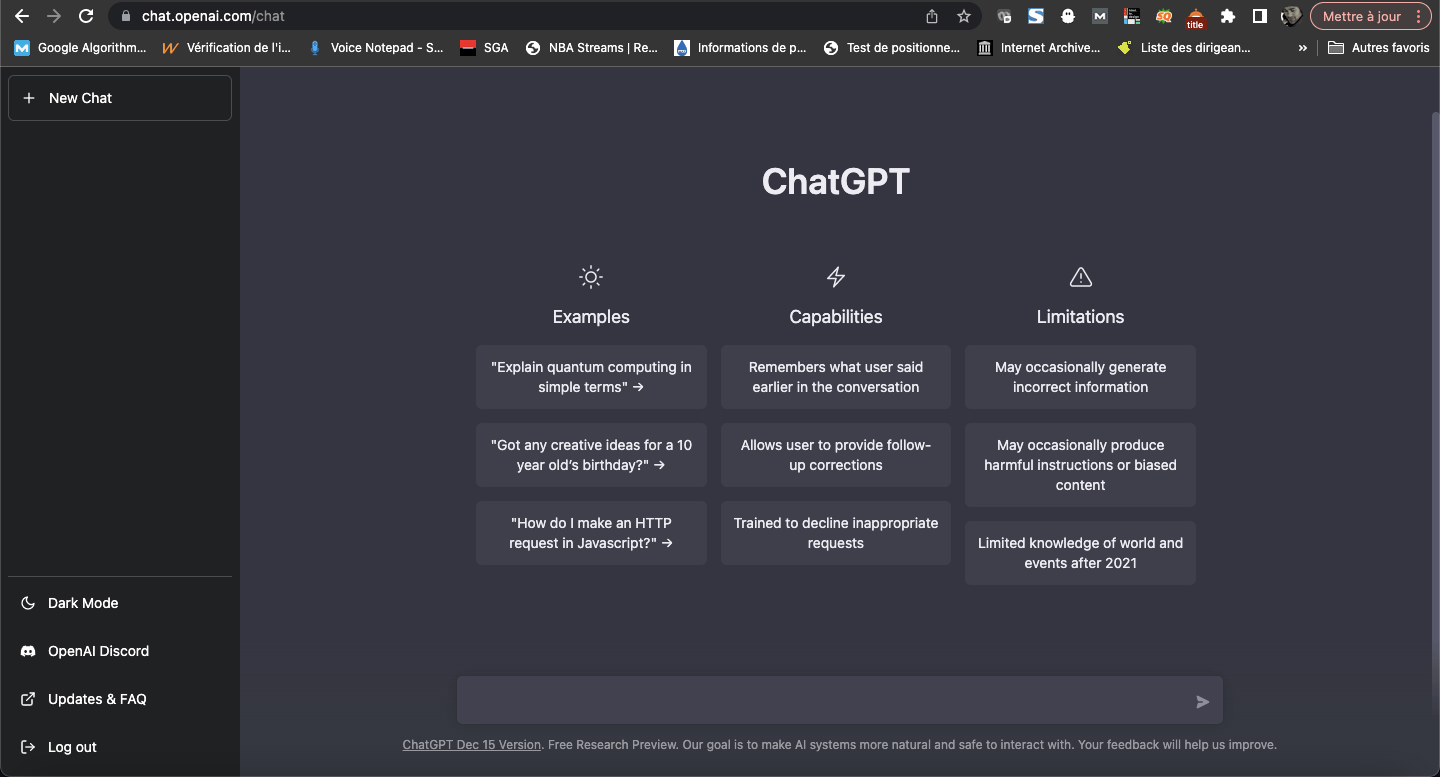Click 'Trained to decline inappropriate requests' card
This screenshot has height=777, width=1440.
pyautogui.click(x=836, y=533)
